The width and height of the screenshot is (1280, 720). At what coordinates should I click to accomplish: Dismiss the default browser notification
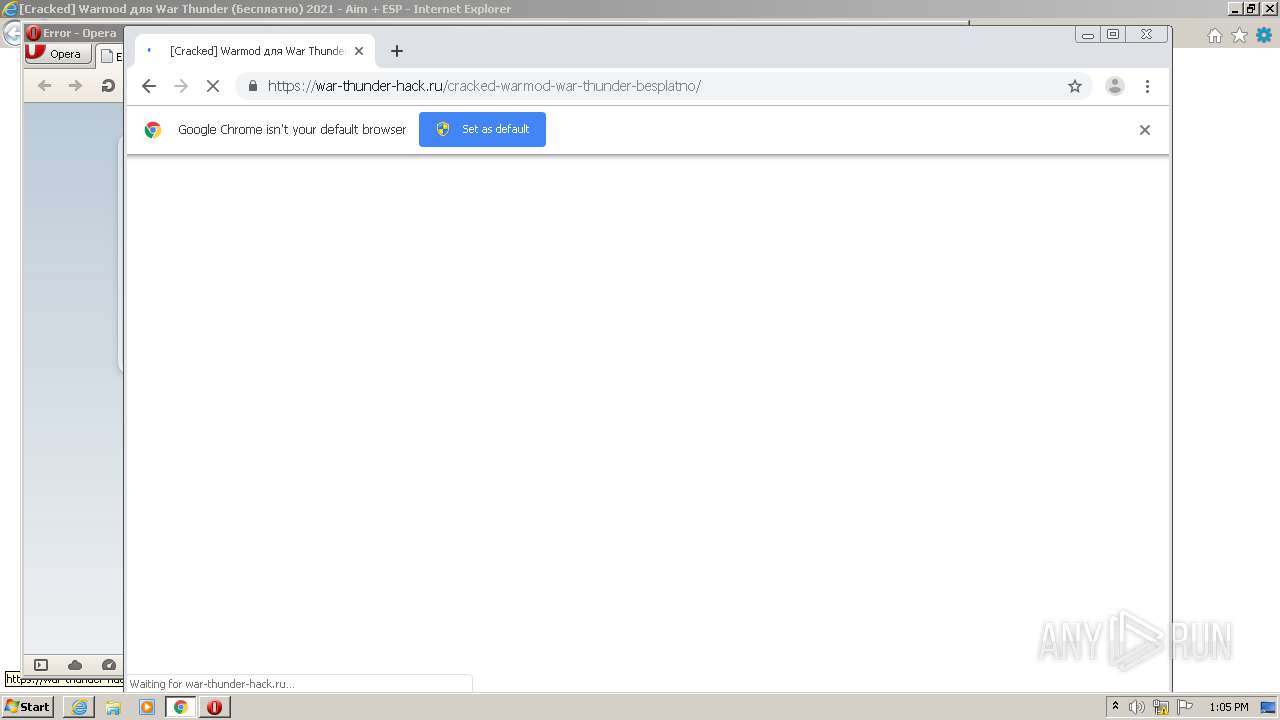coord(1145,130)
